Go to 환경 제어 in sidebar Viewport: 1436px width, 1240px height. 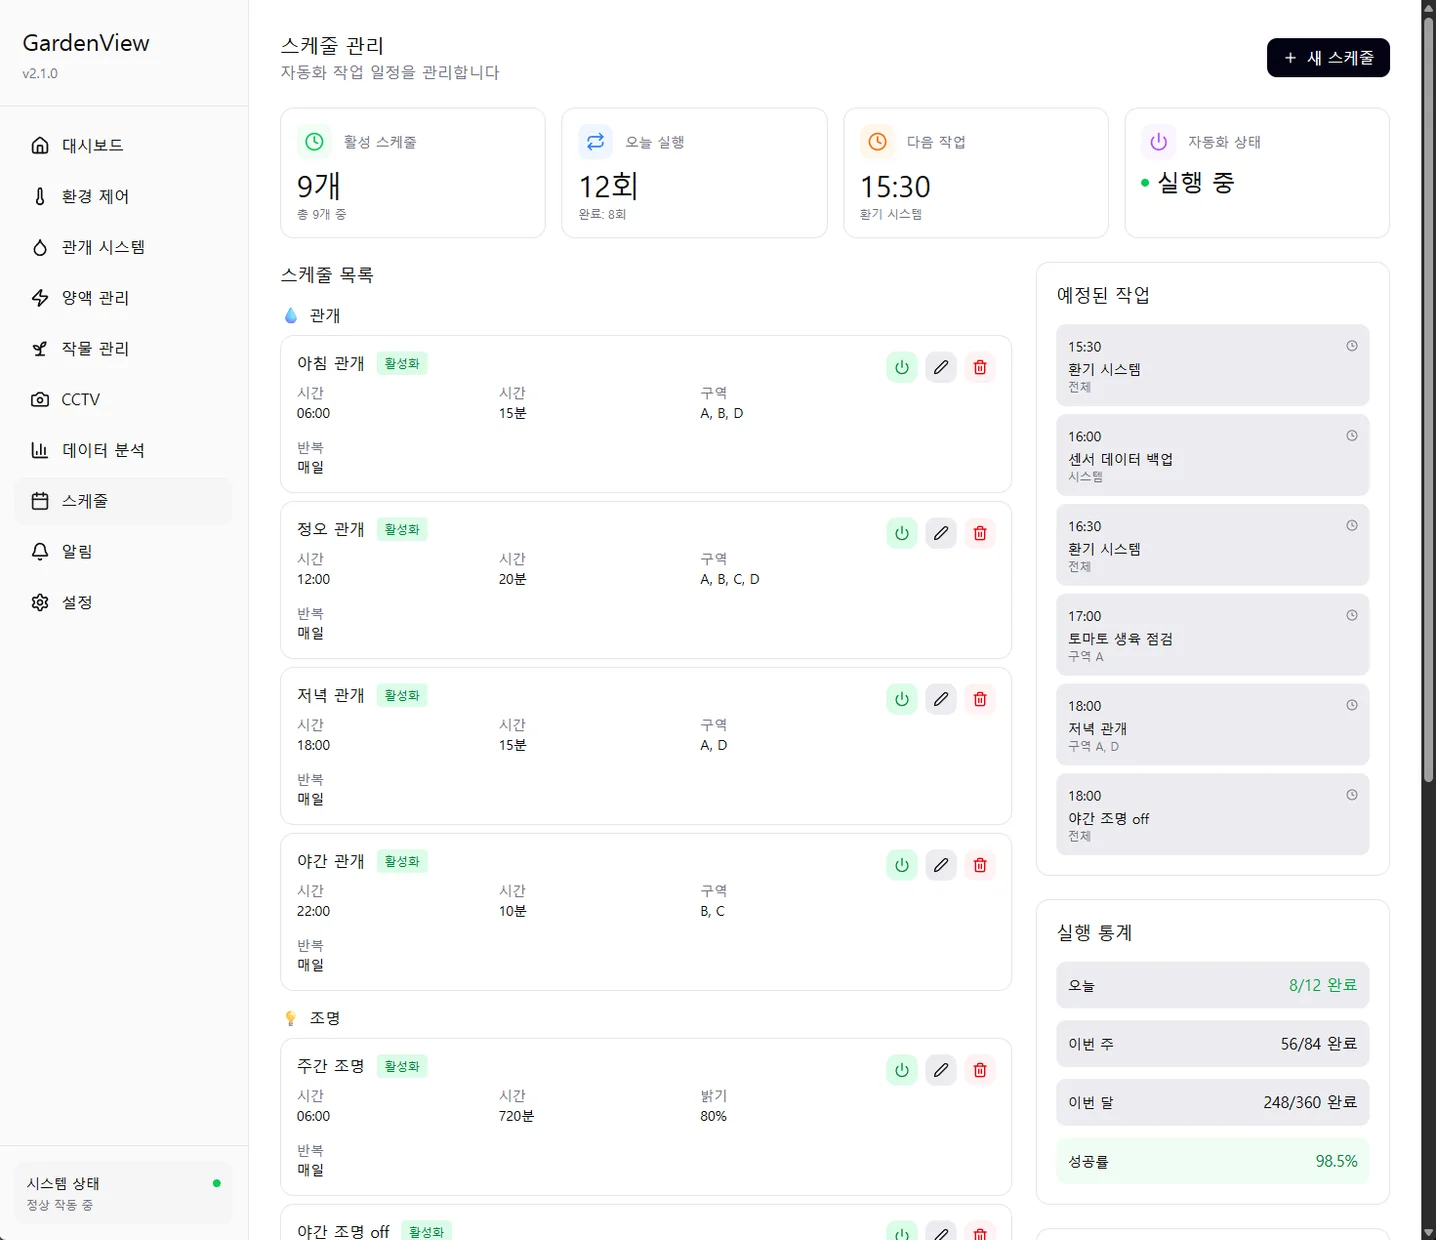pyautogui.click(x=123, y=196)
